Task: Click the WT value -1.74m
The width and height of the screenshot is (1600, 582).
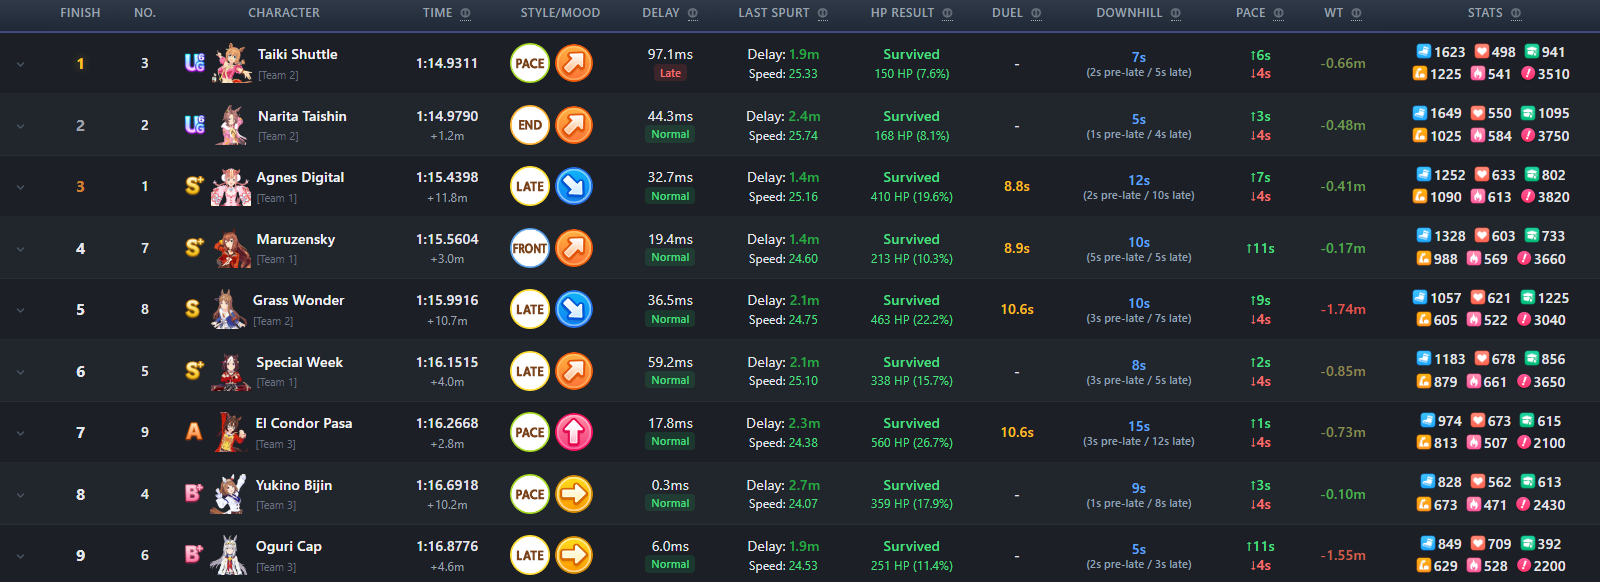Action: [1343, 309]
